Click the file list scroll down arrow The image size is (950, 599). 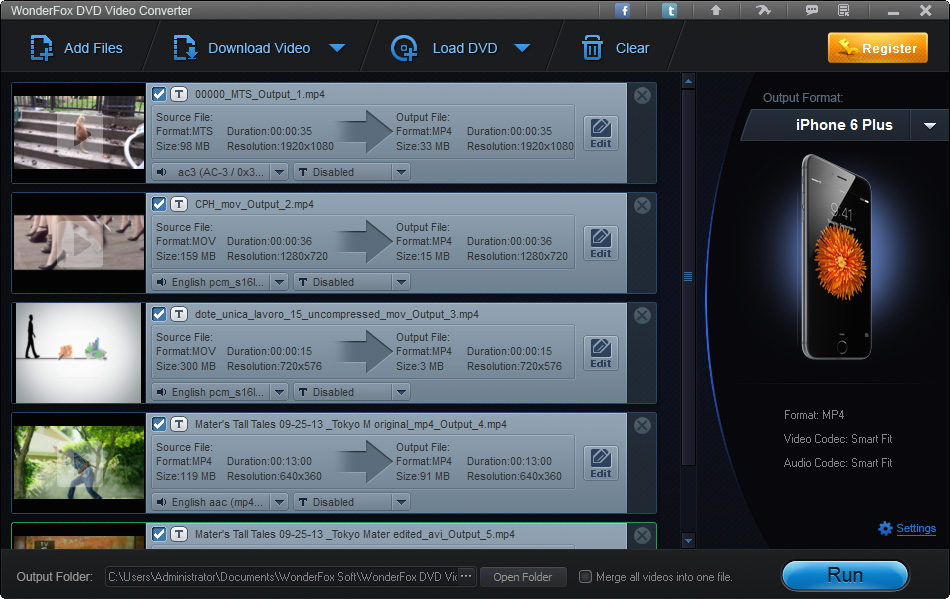click(x=688, y=540)
